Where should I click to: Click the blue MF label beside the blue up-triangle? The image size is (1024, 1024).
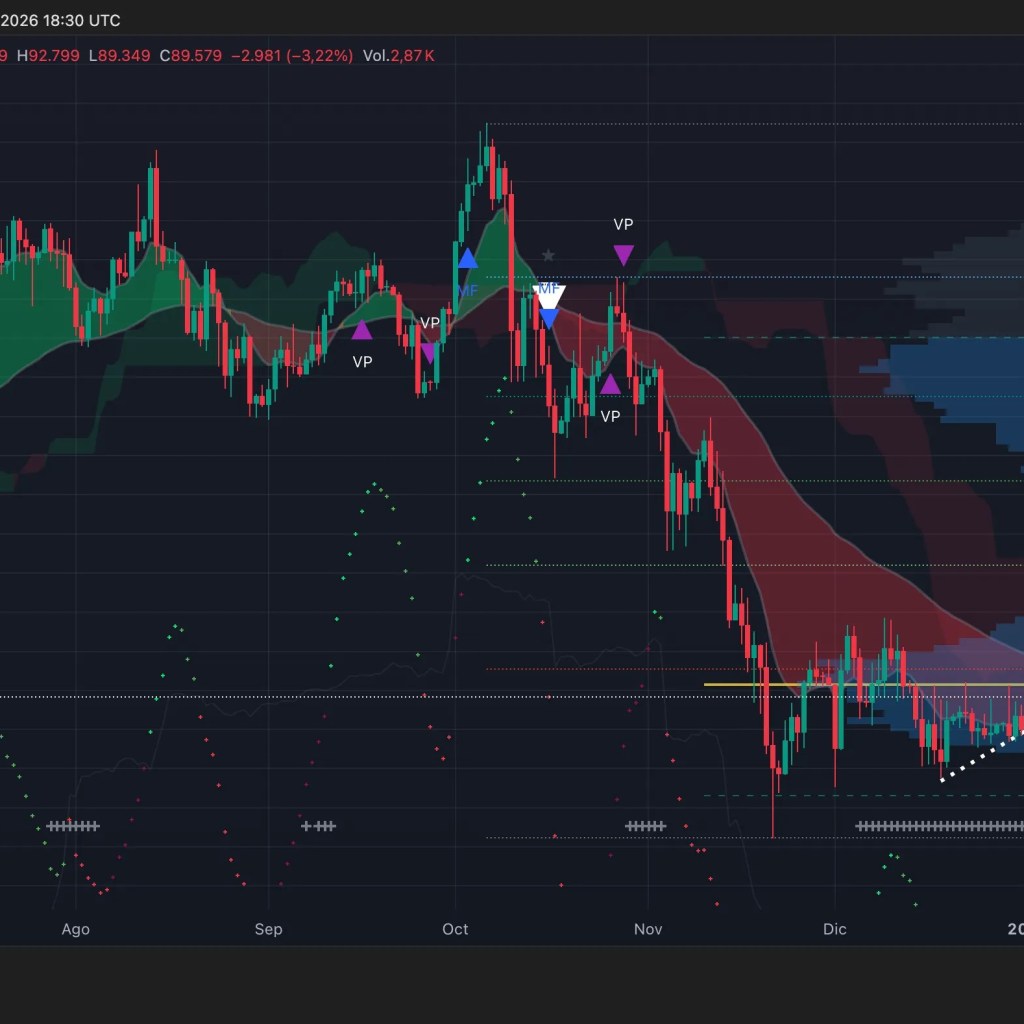468,291
